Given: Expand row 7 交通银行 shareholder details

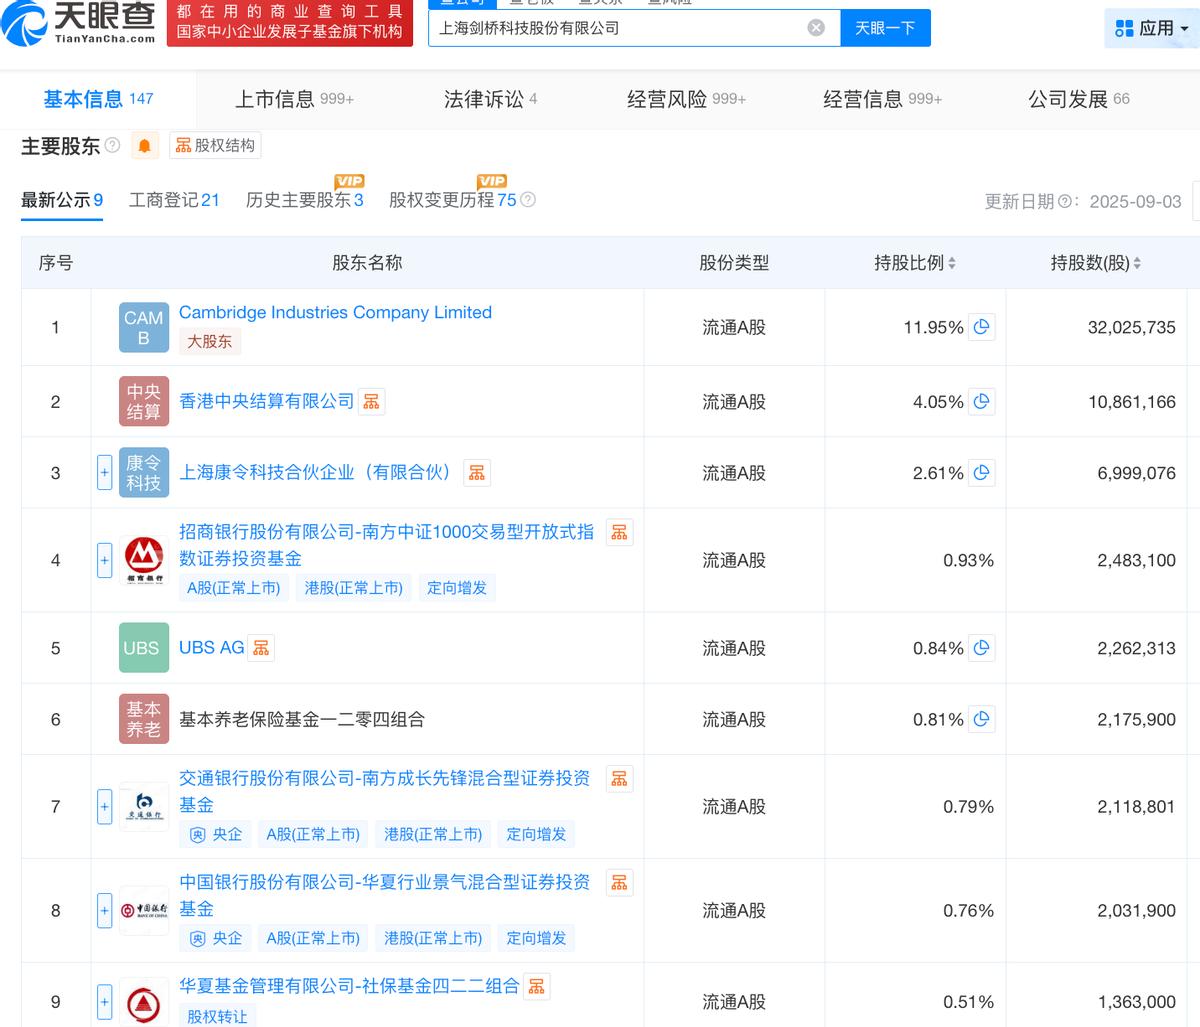Looking at the screenshot, I should click(104, 806).
